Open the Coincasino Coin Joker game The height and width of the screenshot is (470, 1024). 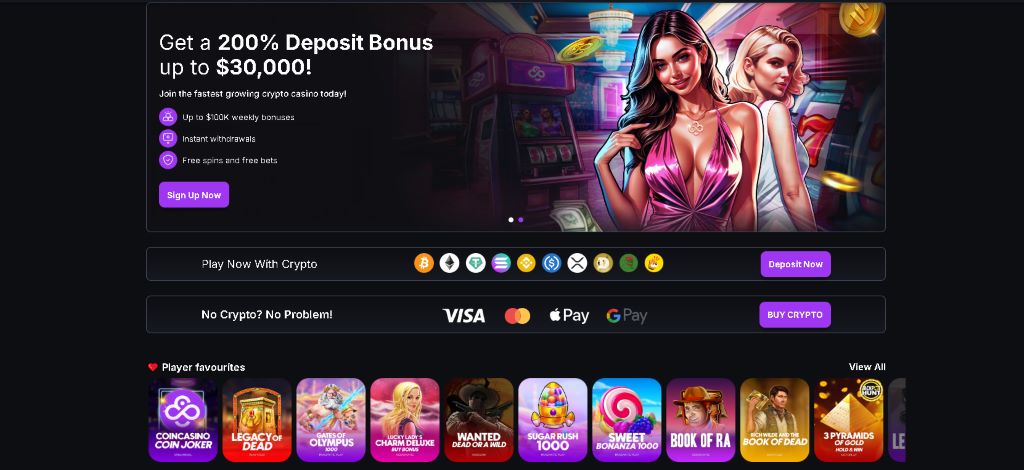pos(183,420)
